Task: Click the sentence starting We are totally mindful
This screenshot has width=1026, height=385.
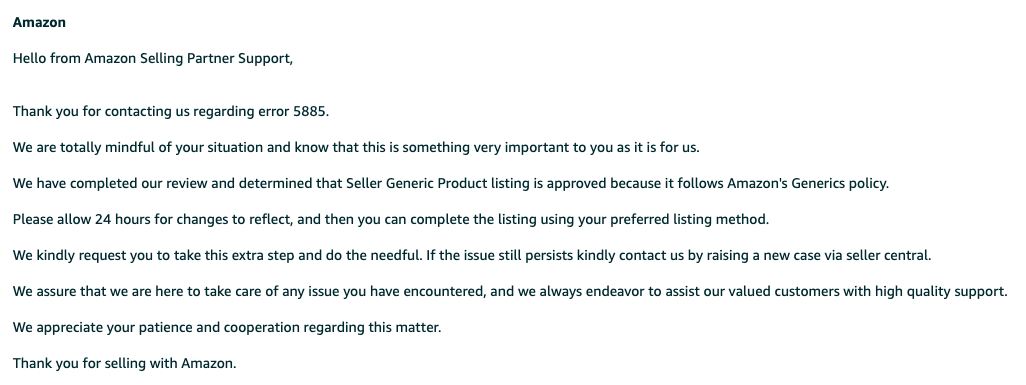Action: tap(357, 148)
